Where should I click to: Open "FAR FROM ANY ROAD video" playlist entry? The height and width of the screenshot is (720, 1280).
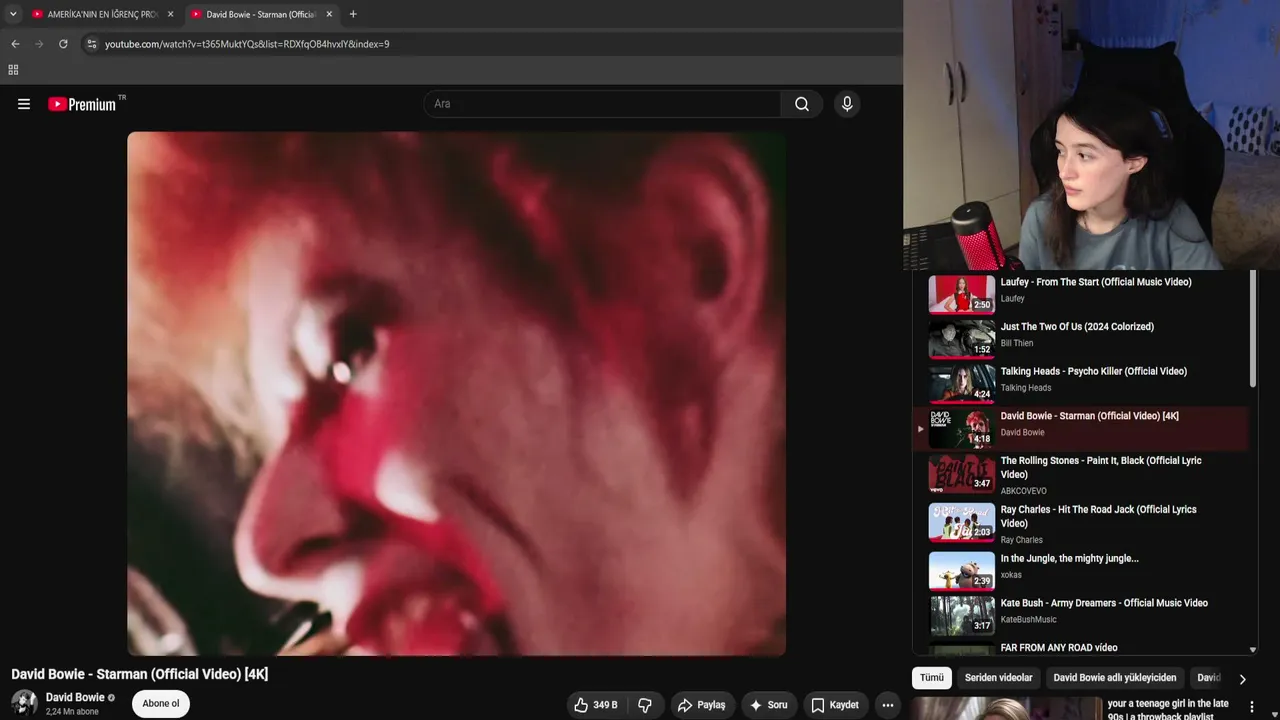pos(1059,648)
